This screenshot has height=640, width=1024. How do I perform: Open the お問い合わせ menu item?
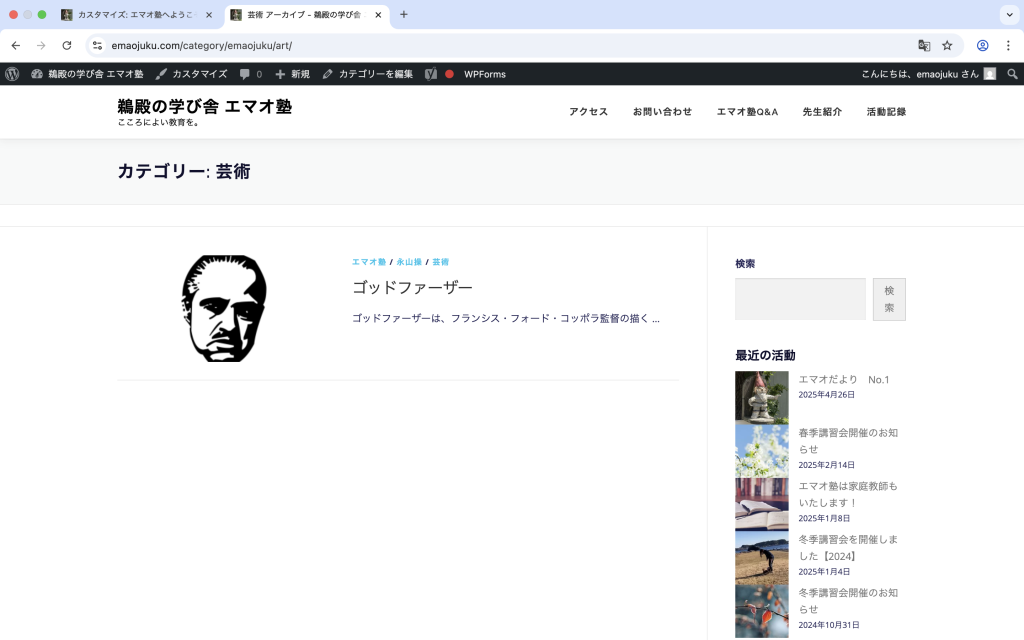coord(662,112)
